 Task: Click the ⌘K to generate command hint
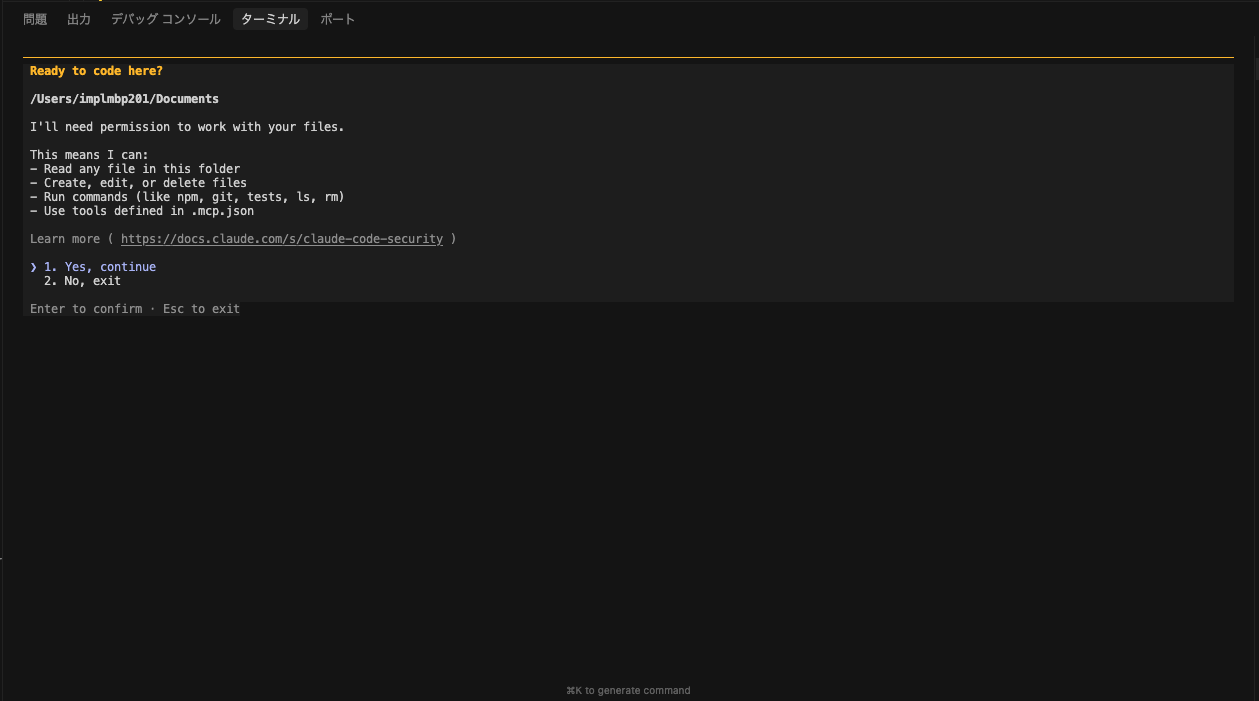[628, 690]
